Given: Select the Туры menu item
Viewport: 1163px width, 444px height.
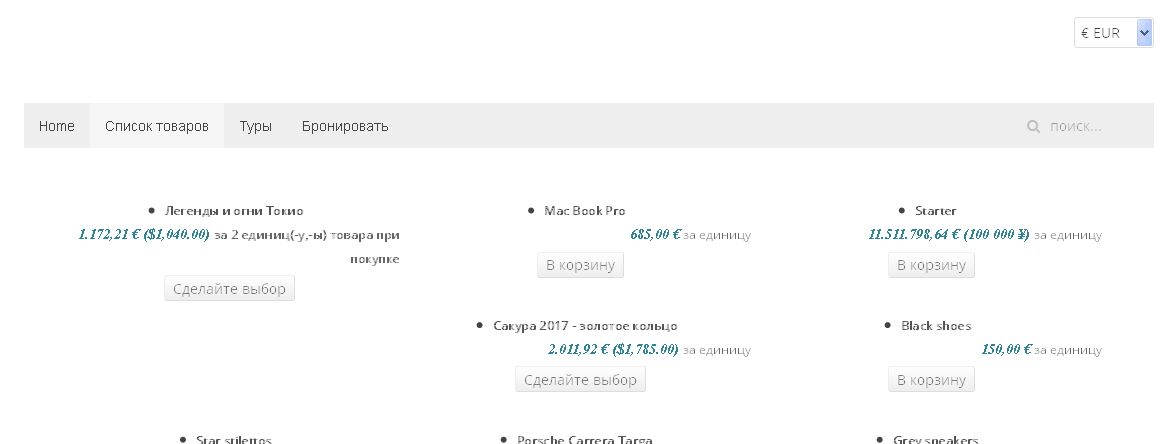Looking at the screenshot, I should click(255, 126).
